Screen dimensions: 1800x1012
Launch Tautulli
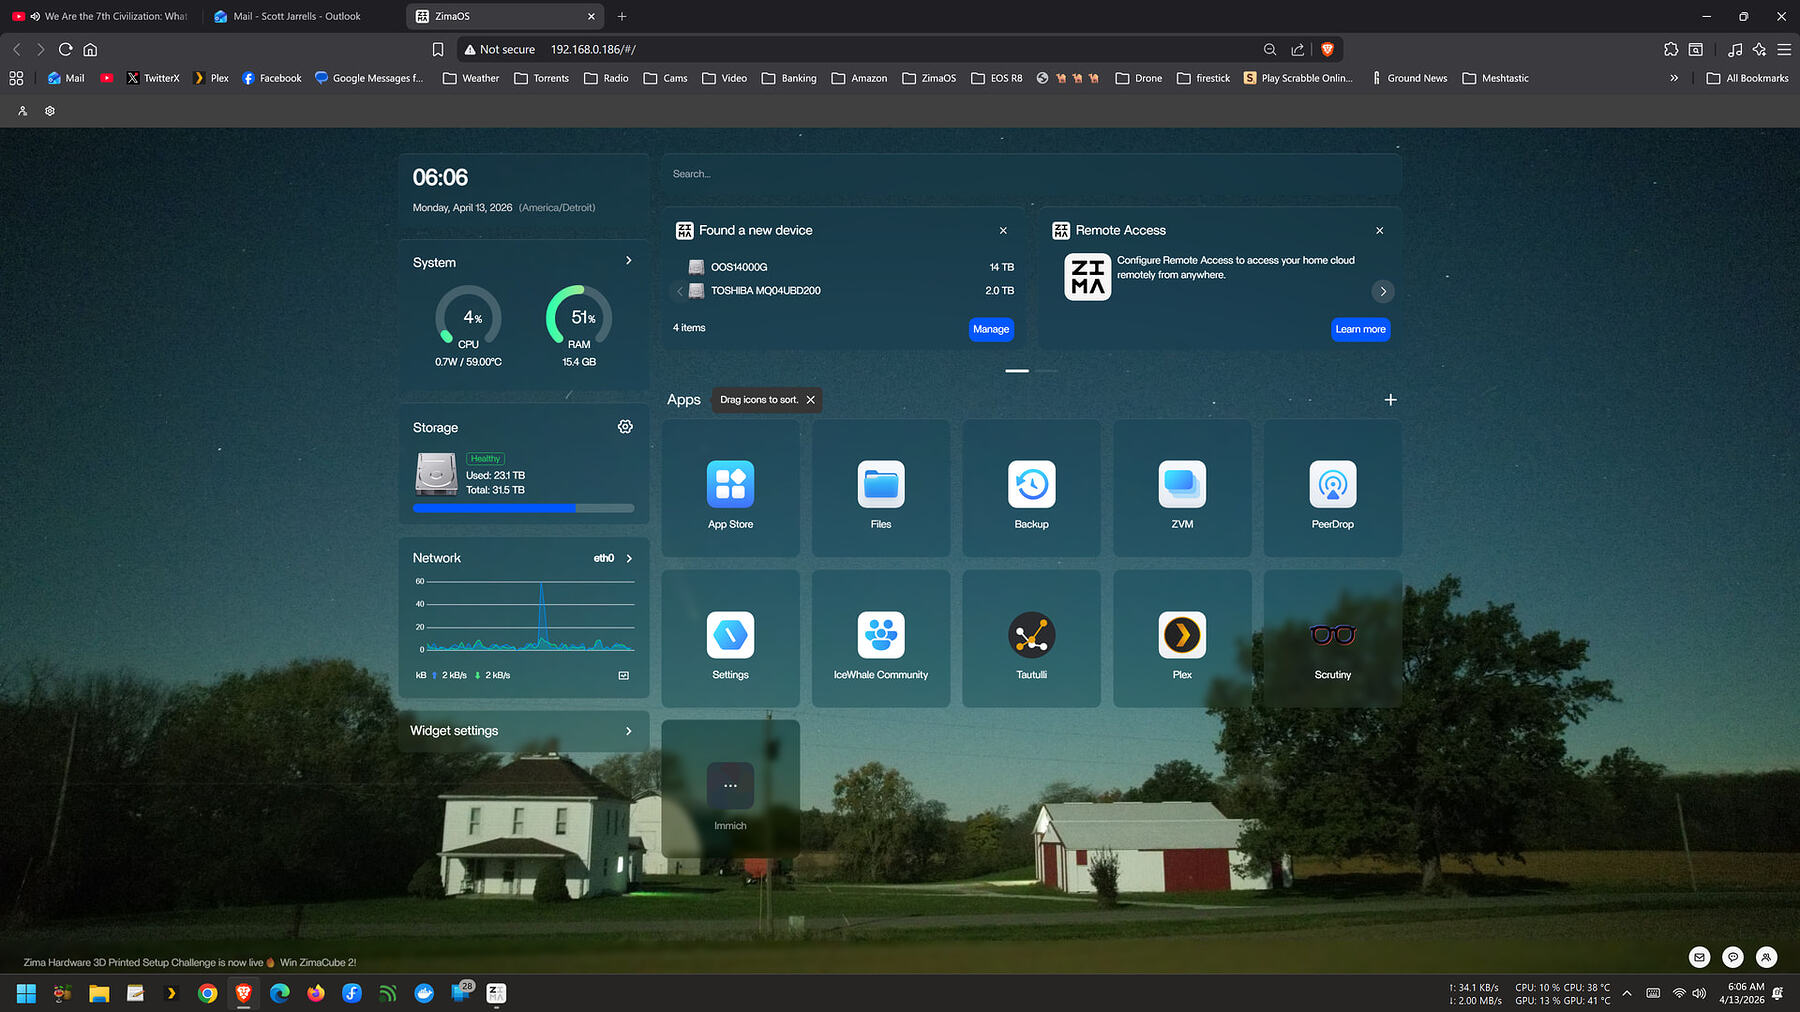point(1031,639)
